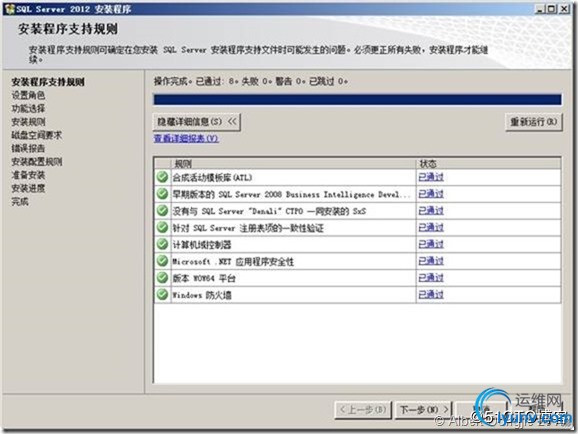The width and height of the screenshot is (578, 434).
Task: Close the SQL Server 2012 安装程序 window
Action: pos(564,9)
